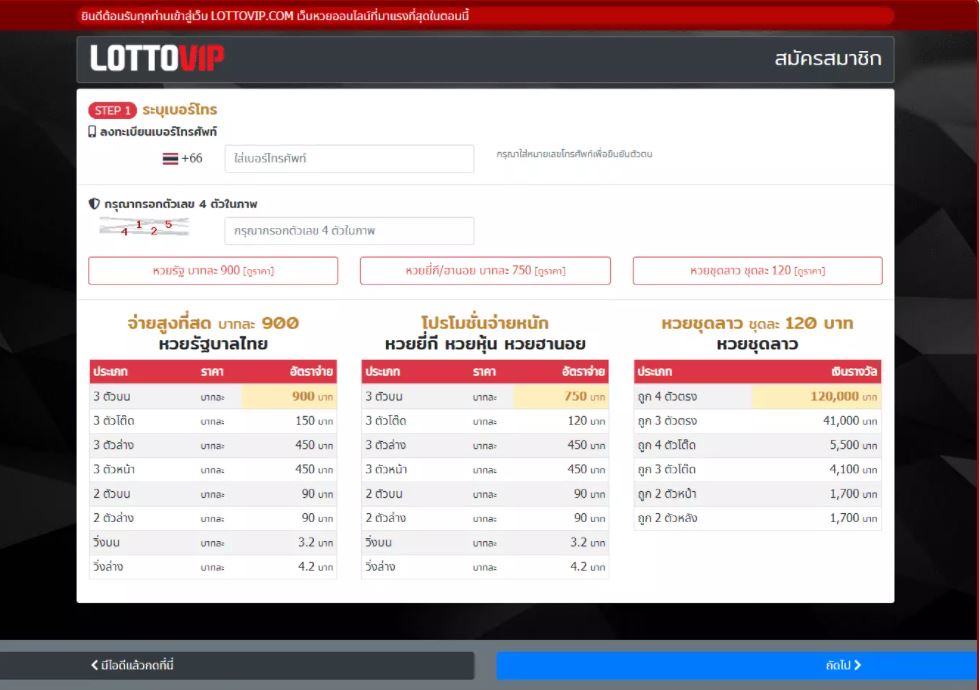Click the red welcome banner mentioning LOTTOVIP.COM
980x690 pixels.
(x=488, y=16)
